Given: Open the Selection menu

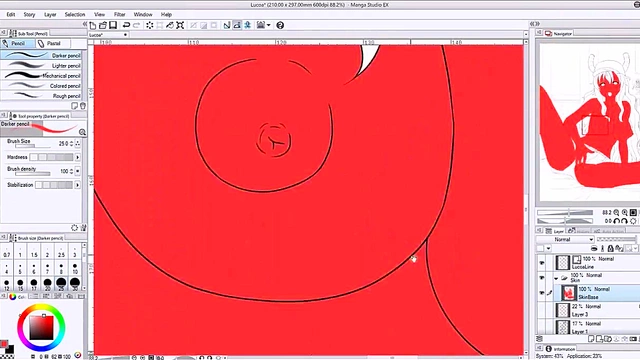Looking at the screenshot, I should pyautogui.click(x=75, y=14).
